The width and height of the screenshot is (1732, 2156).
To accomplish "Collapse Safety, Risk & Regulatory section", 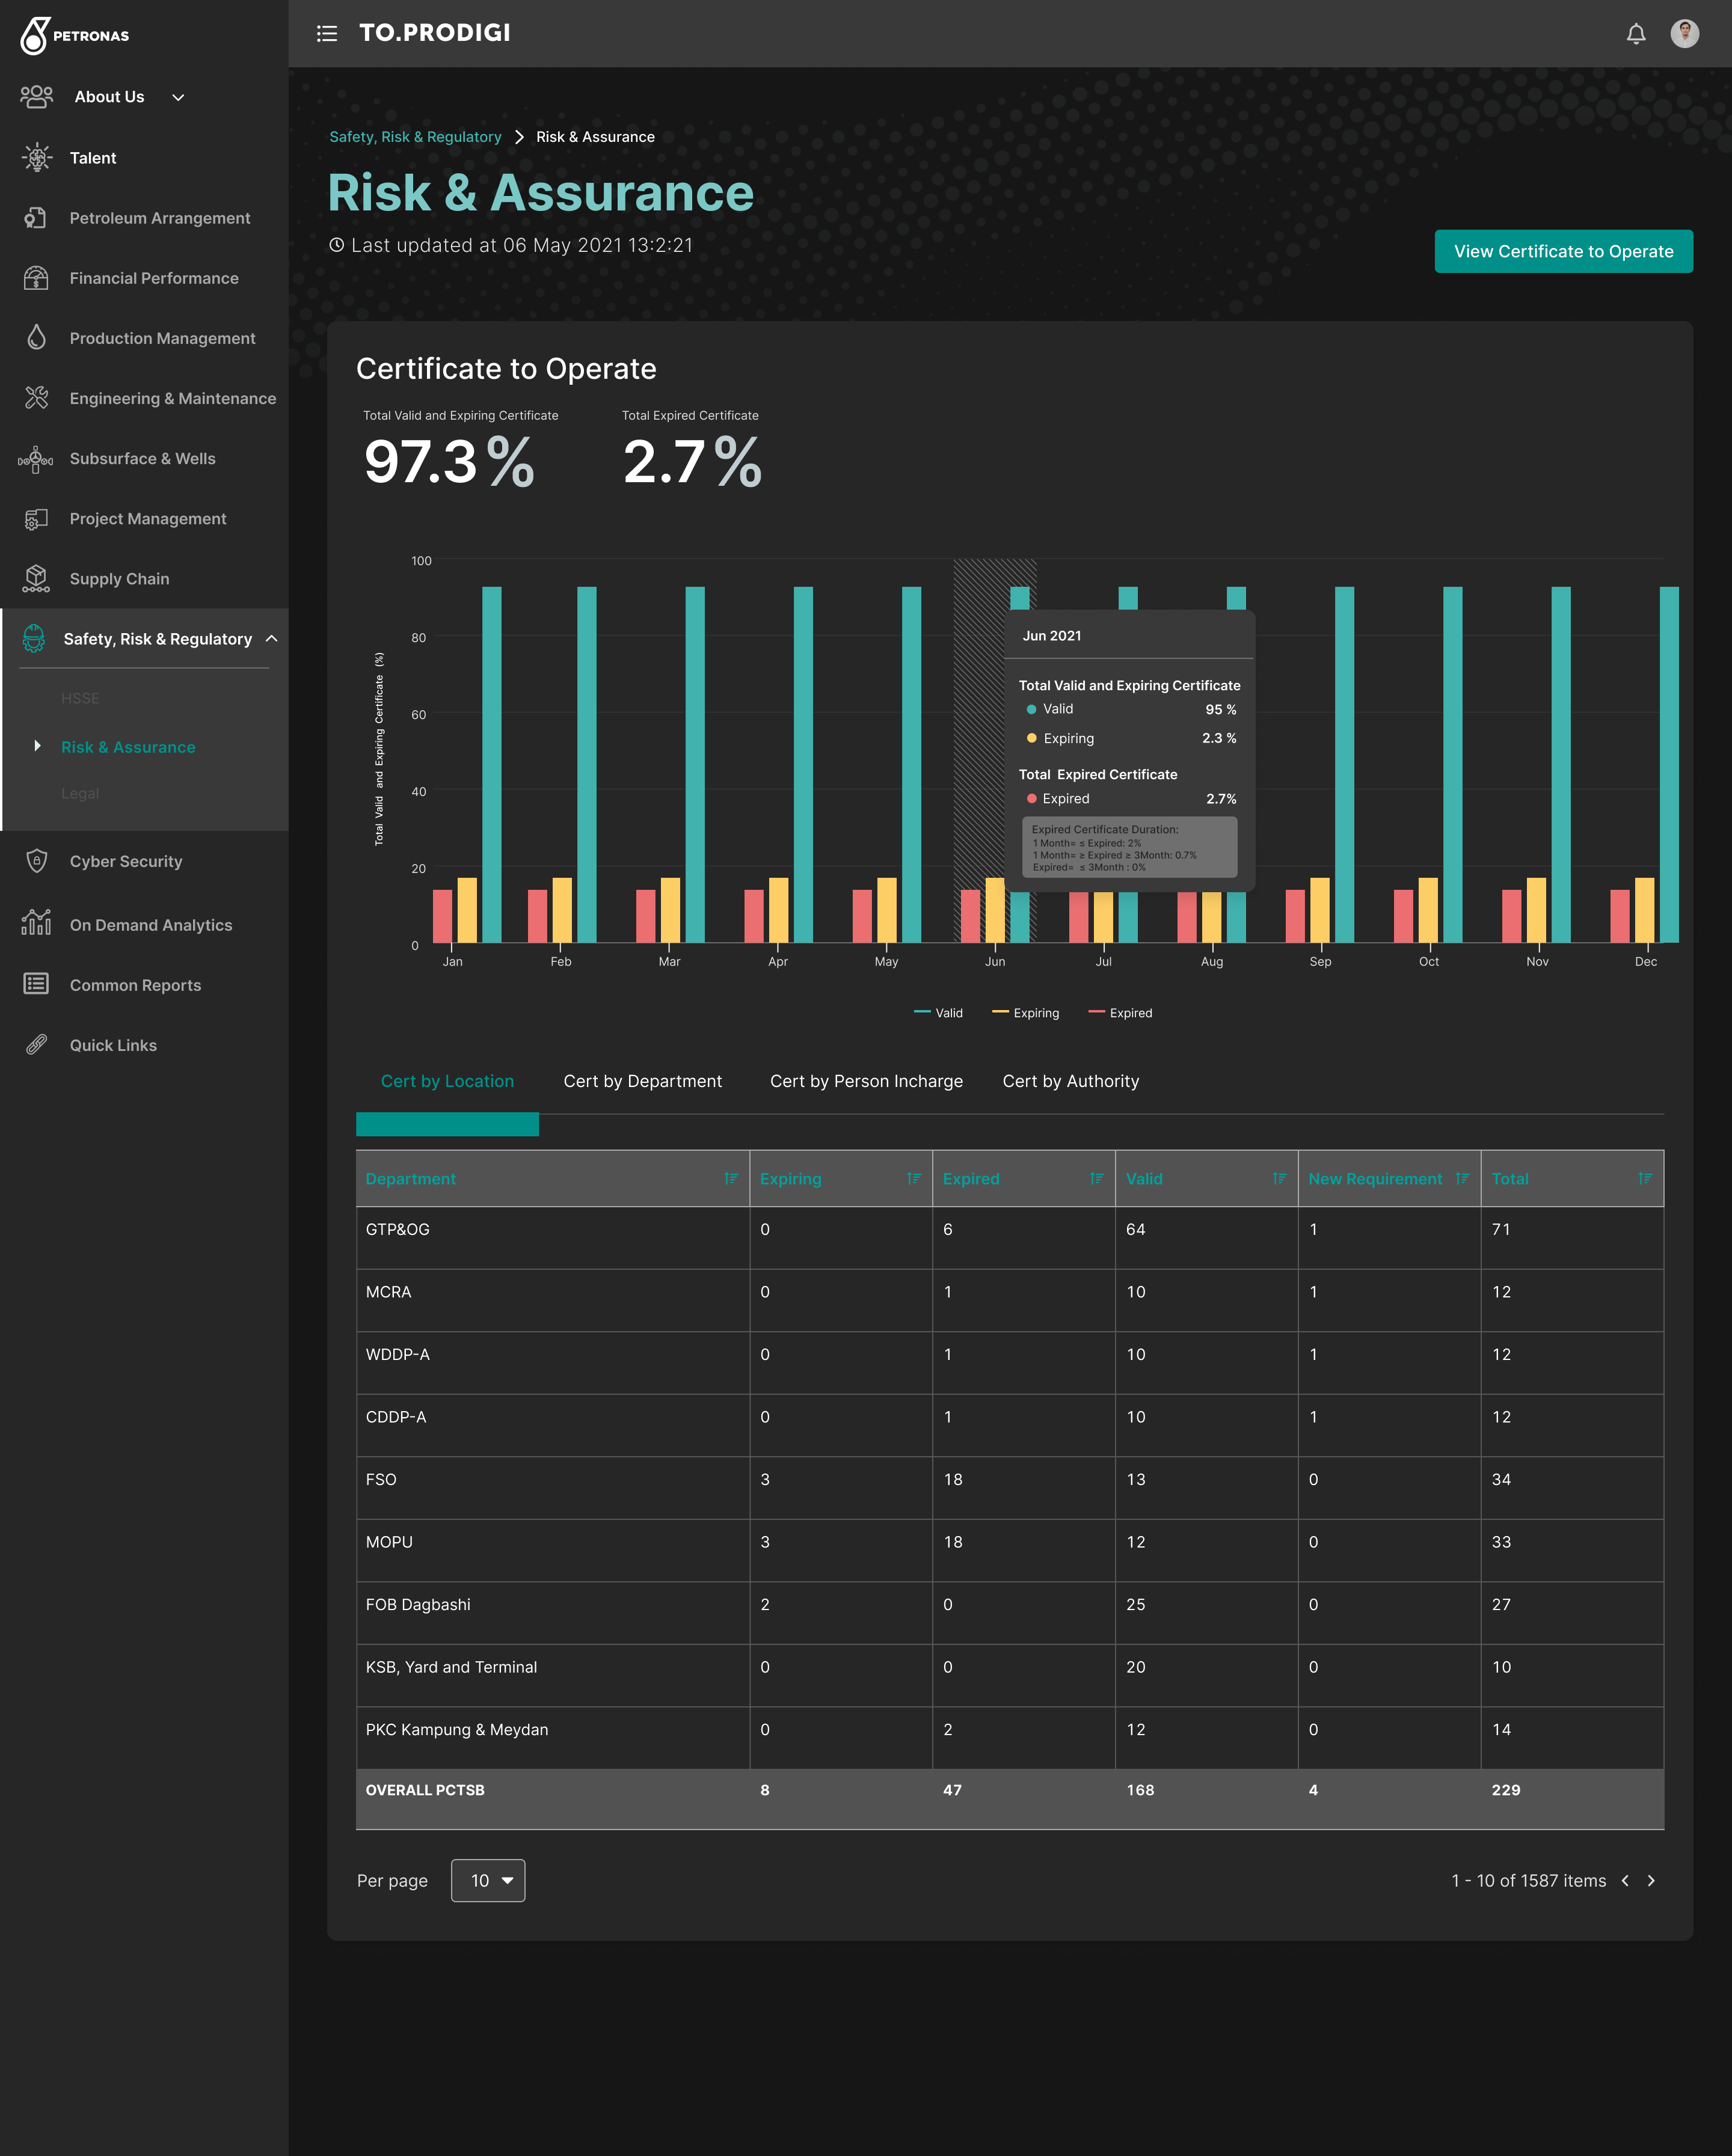I will pos(271,639).
